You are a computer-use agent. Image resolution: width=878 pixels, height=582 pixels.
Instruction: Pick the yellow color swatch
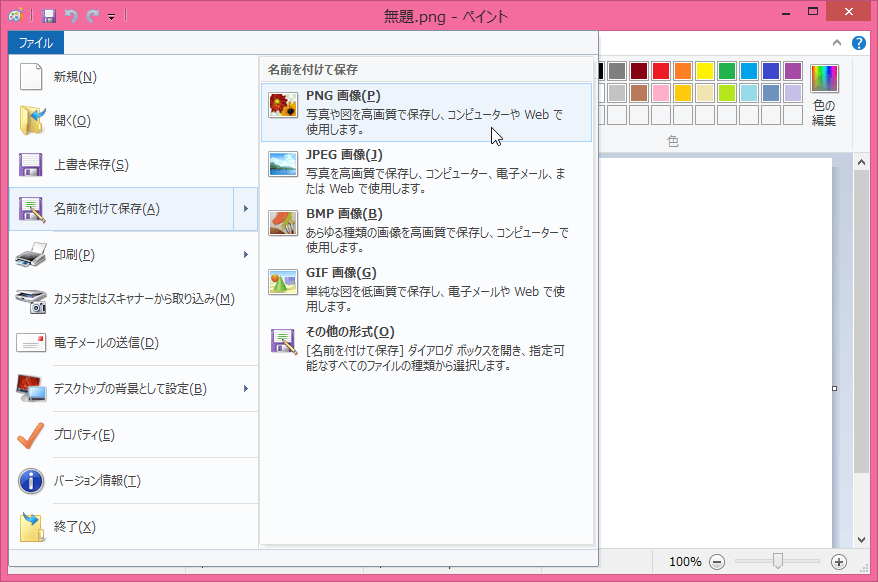click(x=704, y=71)
